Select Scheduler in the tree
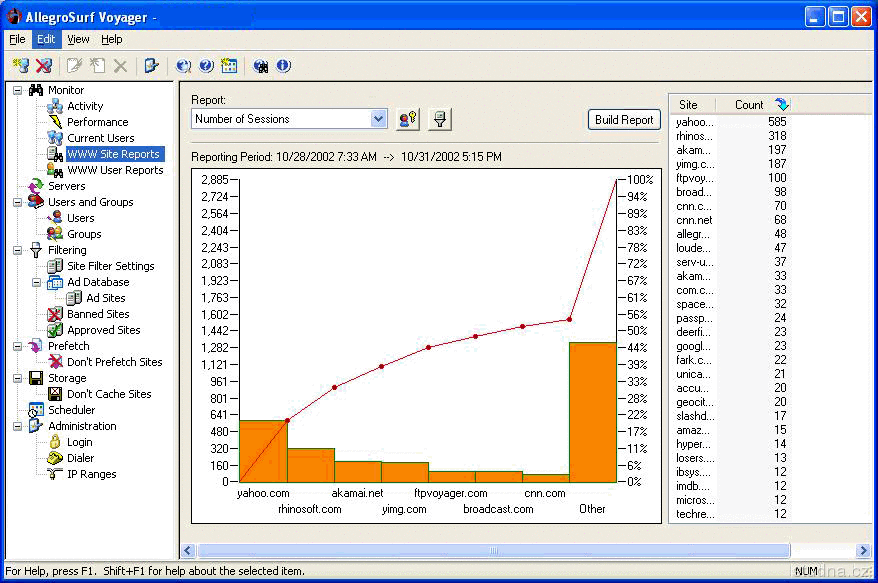 pyautogui.click(x=72, y=410)
